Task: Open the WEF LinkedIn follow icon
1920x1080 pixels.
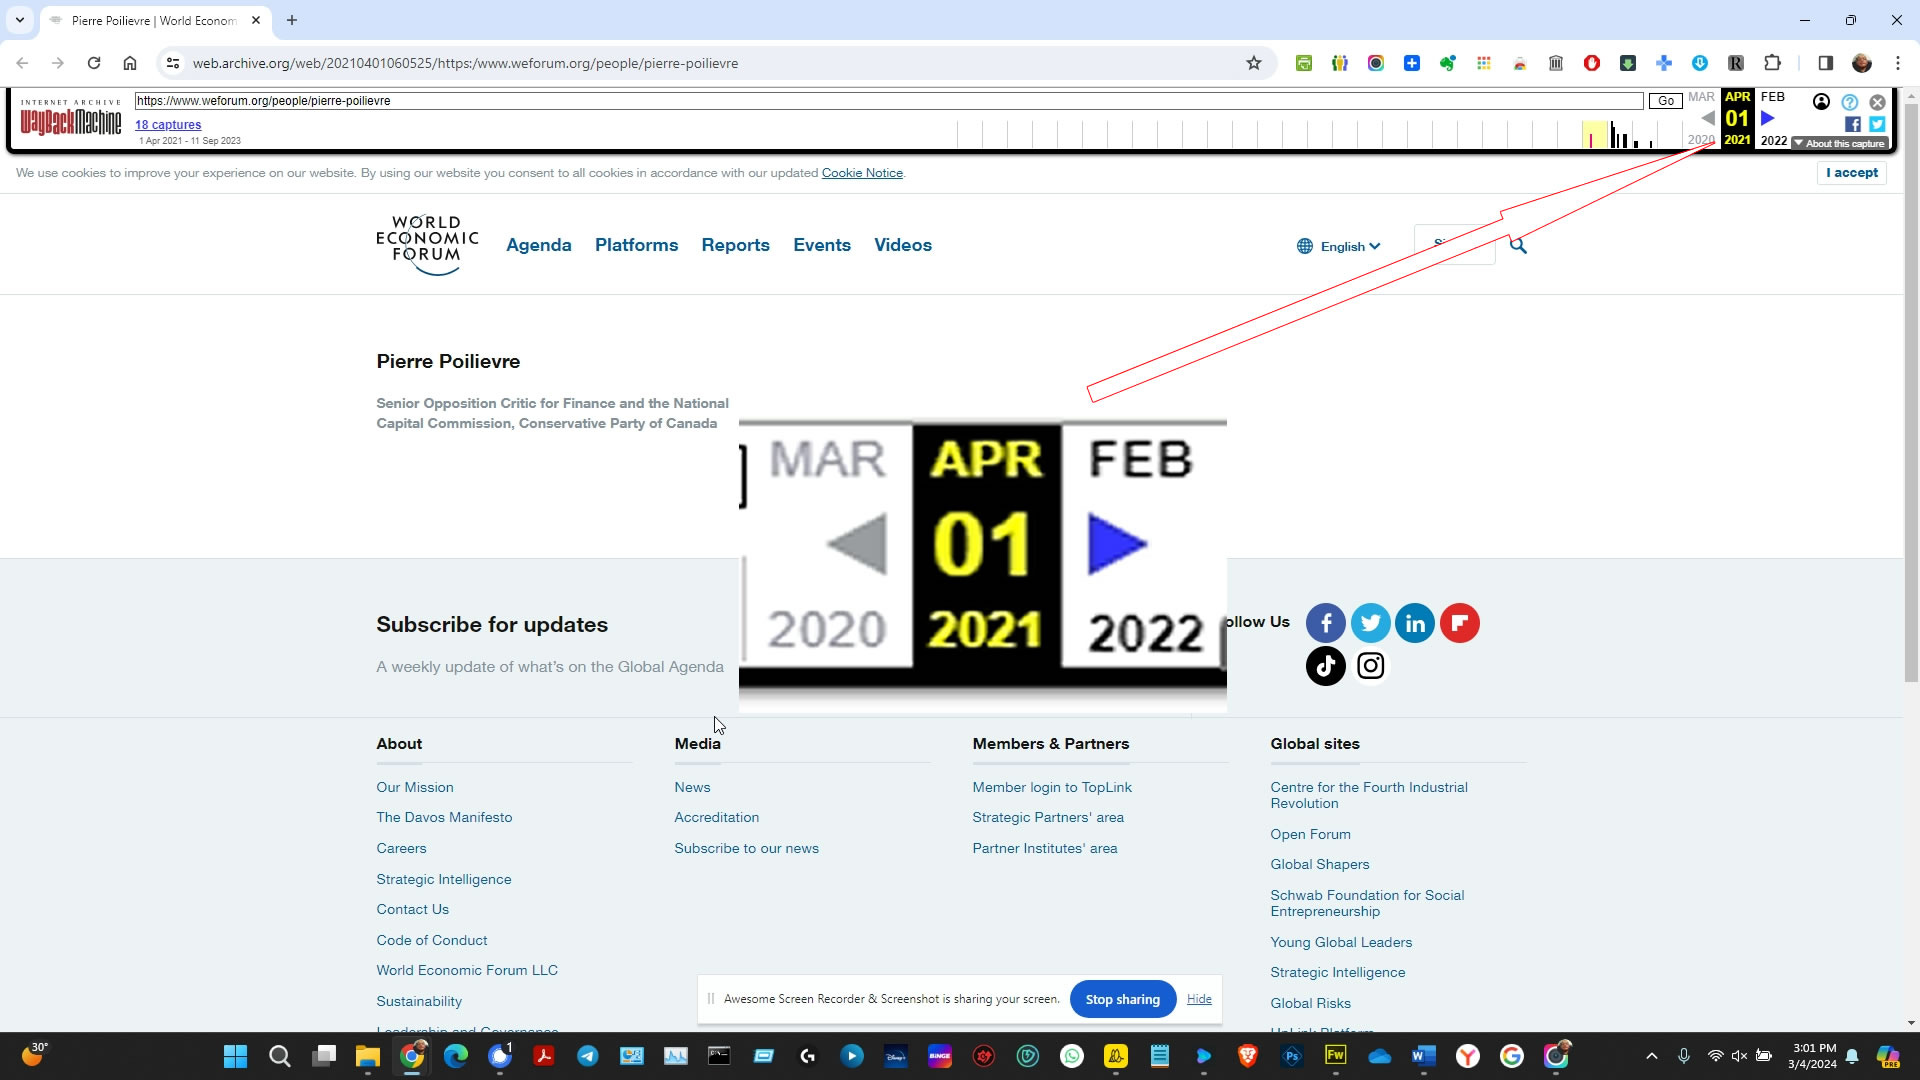Action: click(1414, 624)
